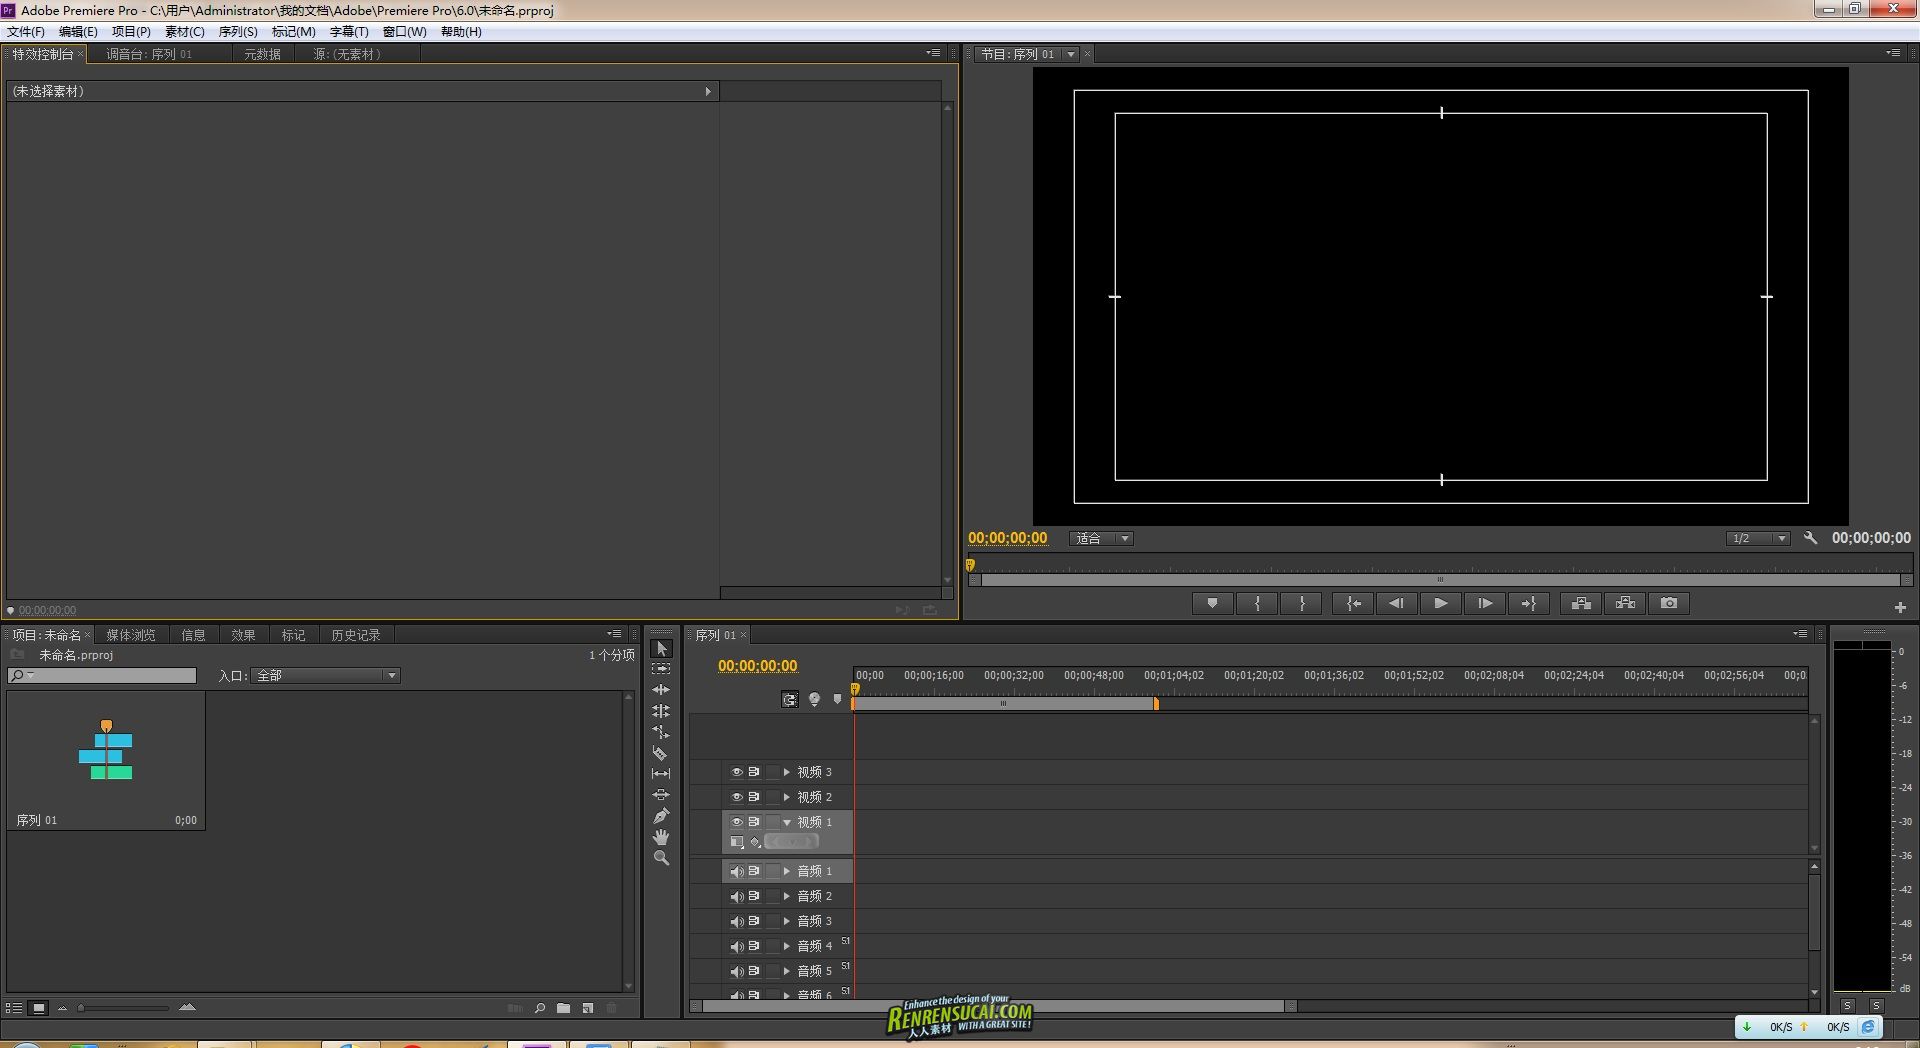
Task: Open the 入口 全部 dropdown
Action: point(326,676)
